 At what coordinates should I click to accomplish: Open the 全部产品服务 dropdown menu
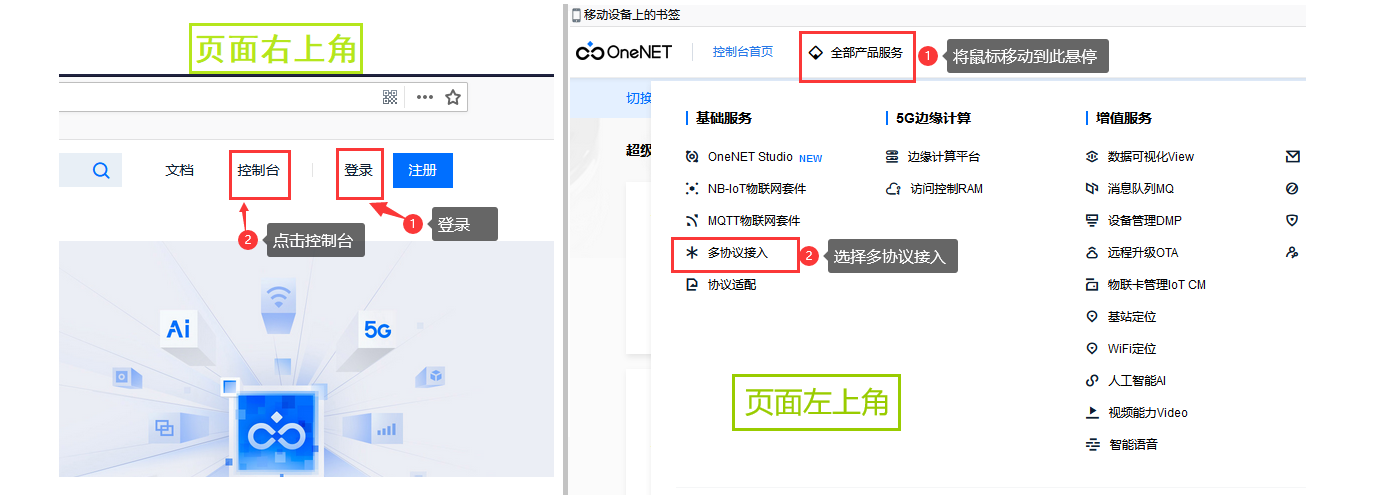[x=857, y=52]
